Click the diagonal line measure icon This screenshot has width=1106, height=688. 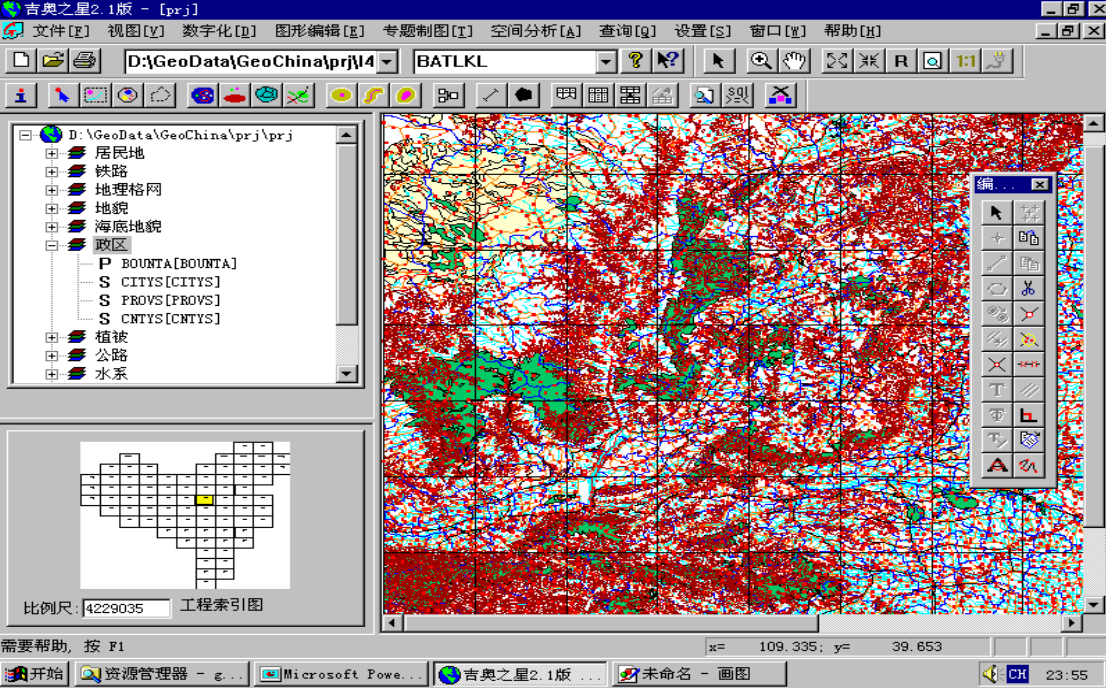pyautogui.click(x=491, y=95)
